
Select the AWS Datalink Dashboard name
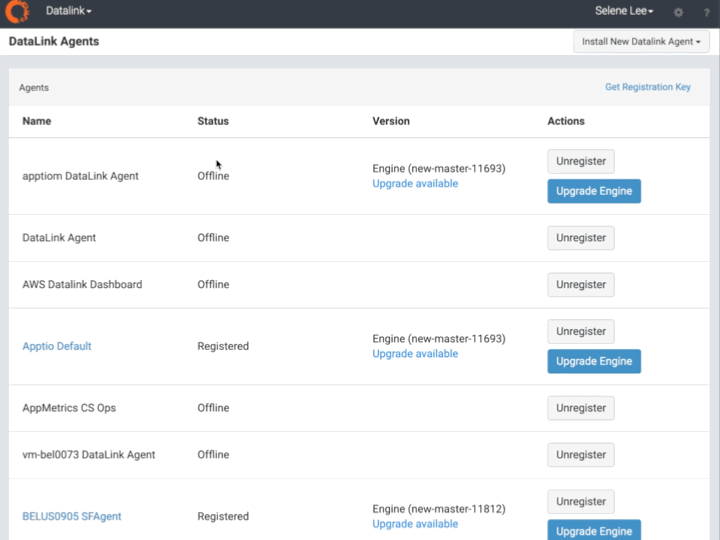[x=82, y=285]
